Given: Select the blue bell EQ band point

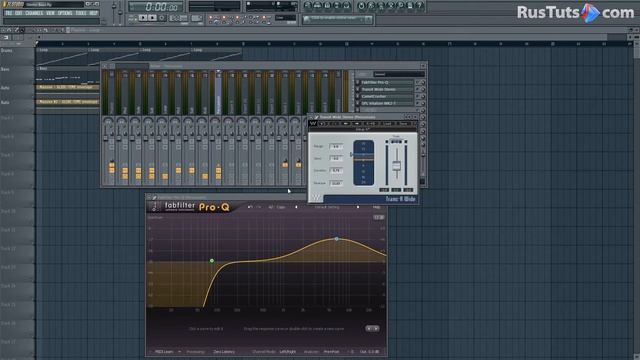Looking at the screenshot, I should pos(336,238).
